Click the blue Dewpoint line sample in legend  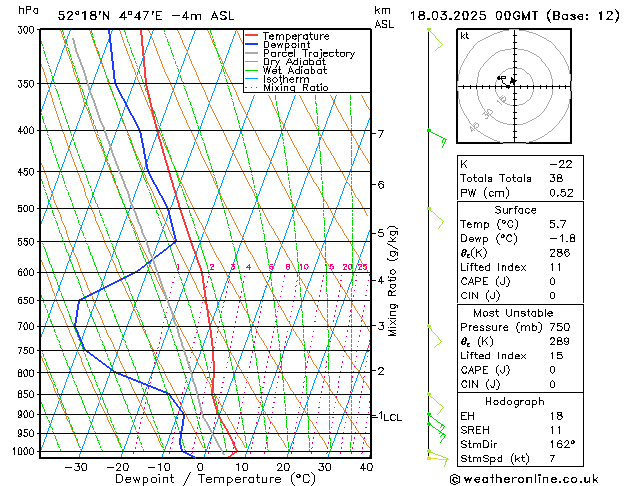[x=252, y=44]
